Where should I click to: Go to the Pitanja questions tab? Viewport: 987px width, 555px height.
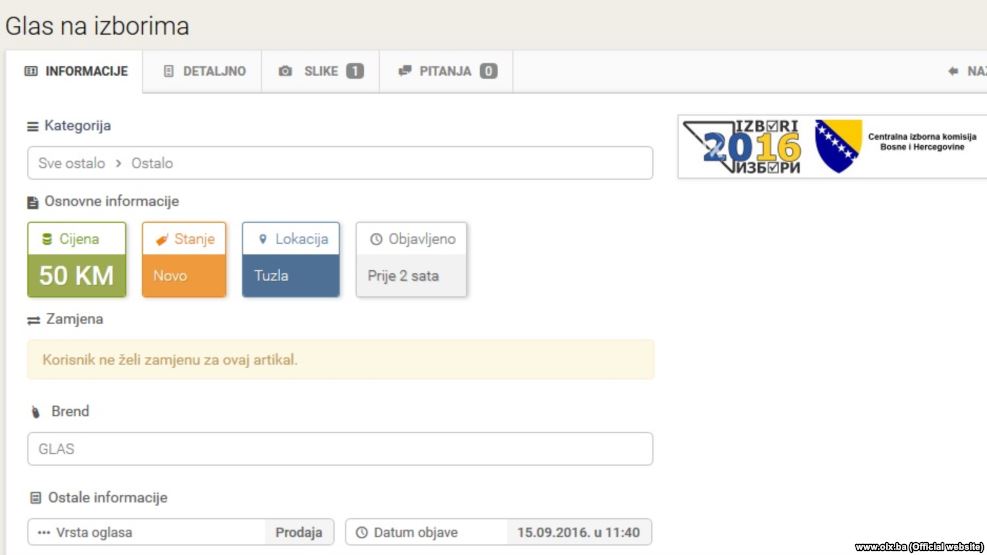coord(446,72)
